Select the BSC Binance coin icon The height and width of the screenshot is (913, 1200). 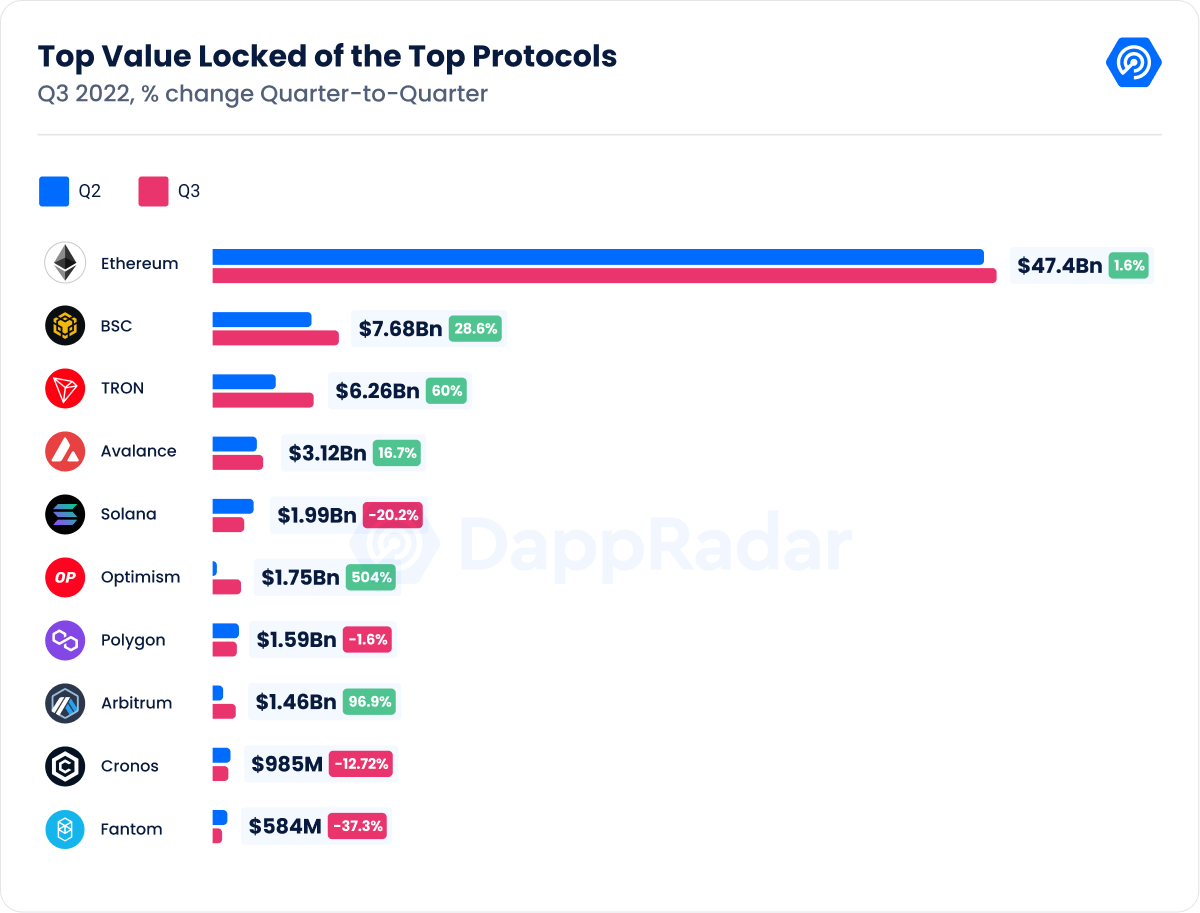coord(65,326)
